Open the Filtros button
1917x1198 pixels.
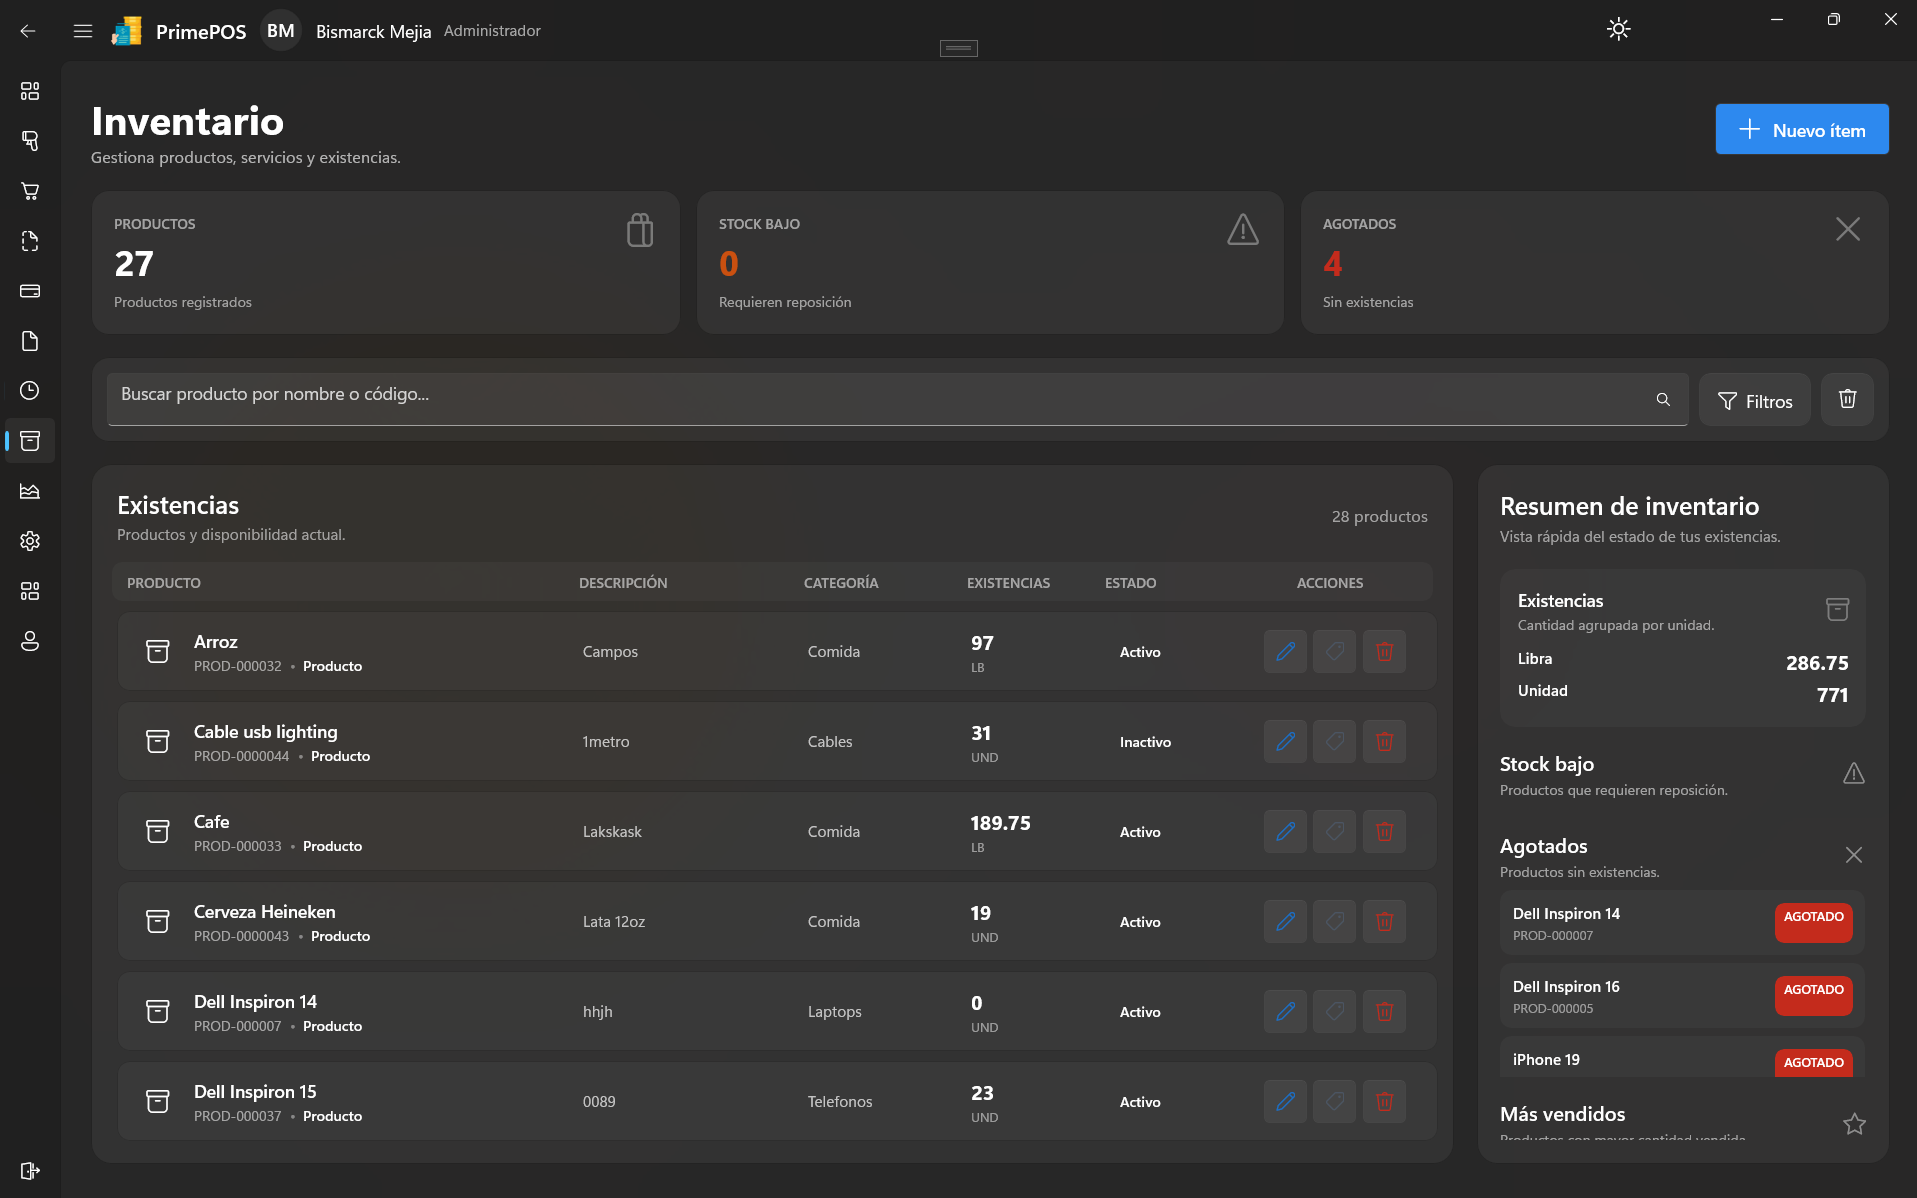click(1755, 400)
